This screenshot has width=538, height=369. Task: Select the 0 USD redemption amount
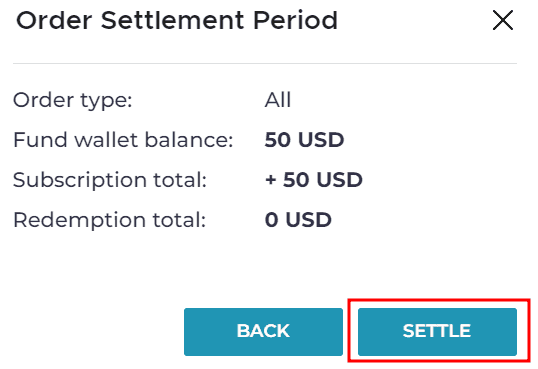(298, 220)
